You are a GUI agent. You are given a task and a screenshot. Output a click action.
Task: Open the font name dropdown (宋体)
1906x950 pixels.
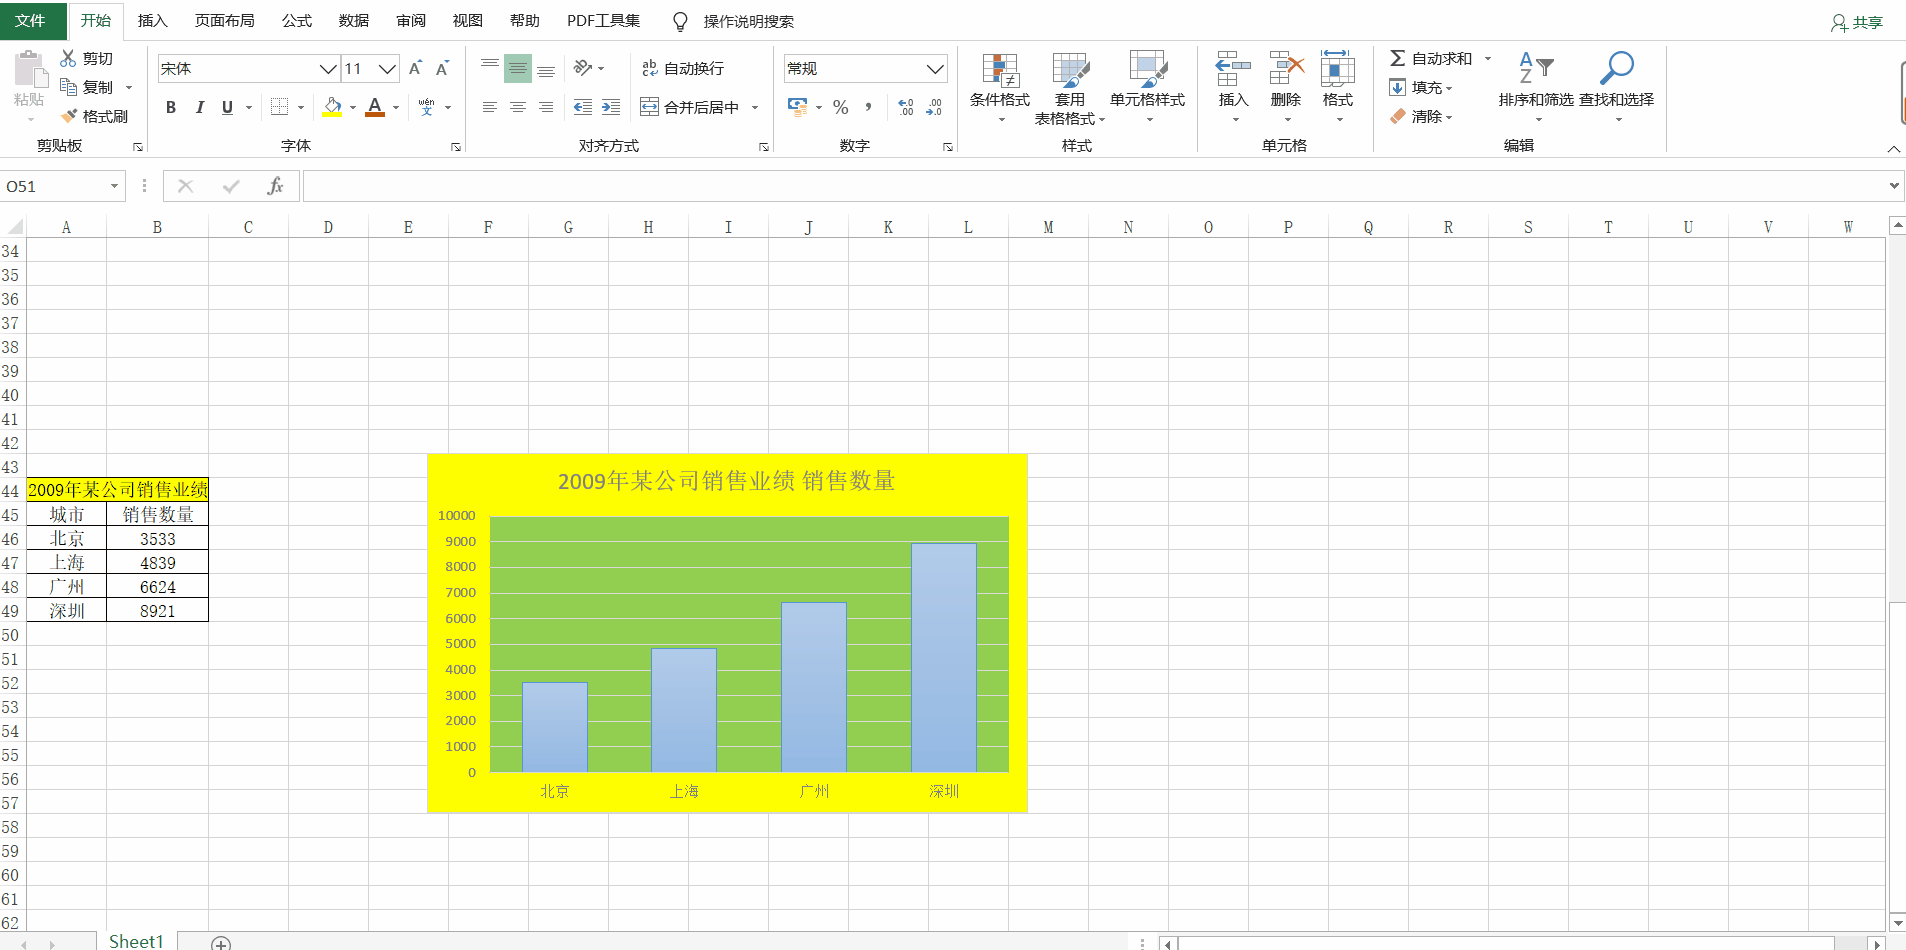click(x=328, y=68)
